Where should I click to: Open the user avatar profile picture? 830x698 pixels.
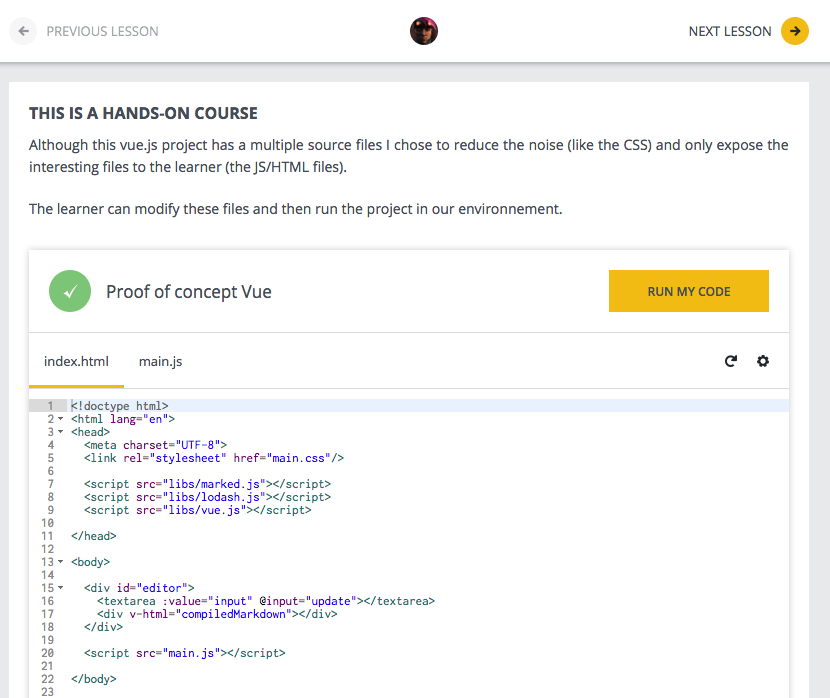[x=423, y=31]
